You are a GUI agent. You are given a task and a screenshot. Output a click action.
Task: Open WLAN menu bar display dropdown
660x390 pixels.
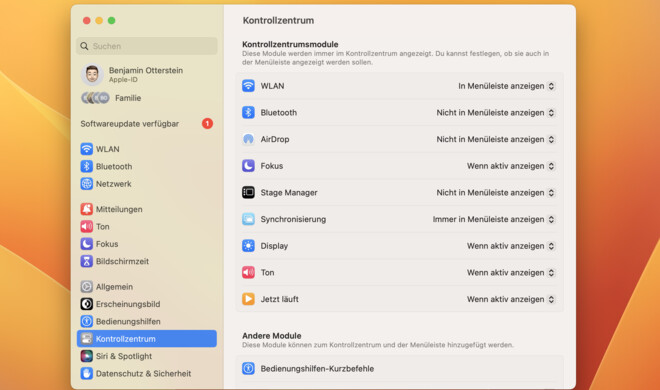(x=507, y=86)
